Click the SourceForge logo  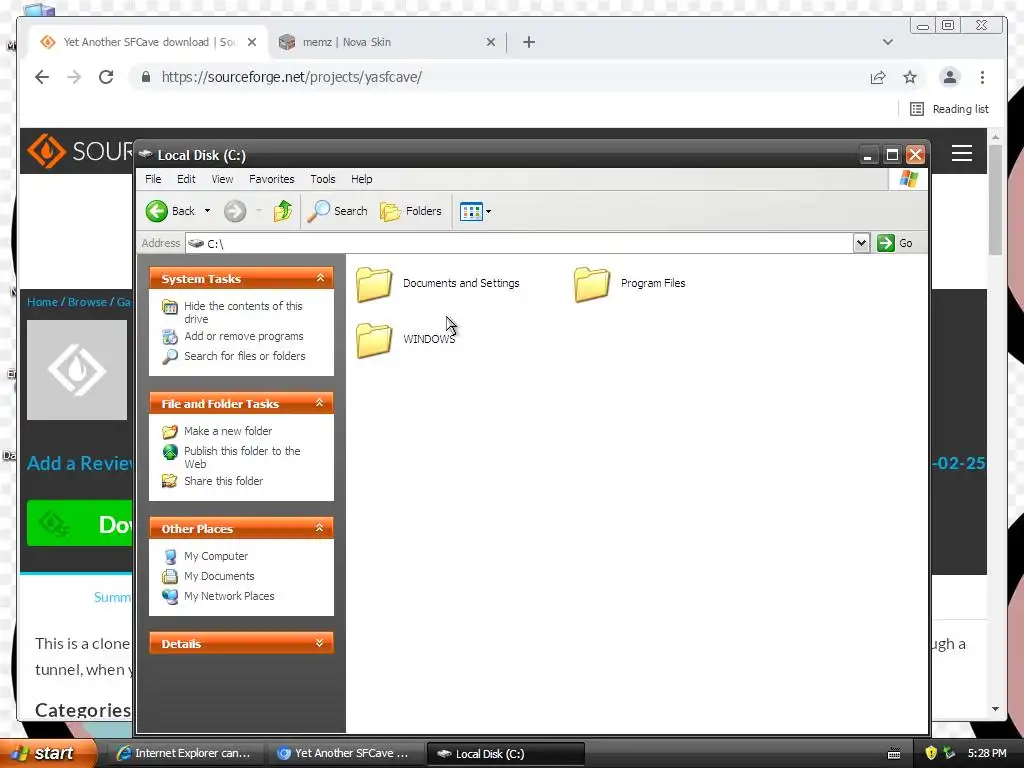[x=78, y=152]
